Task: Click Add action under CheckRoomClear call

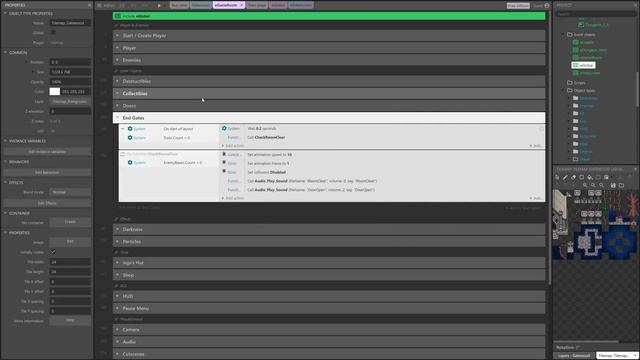Action: [233, 146]
